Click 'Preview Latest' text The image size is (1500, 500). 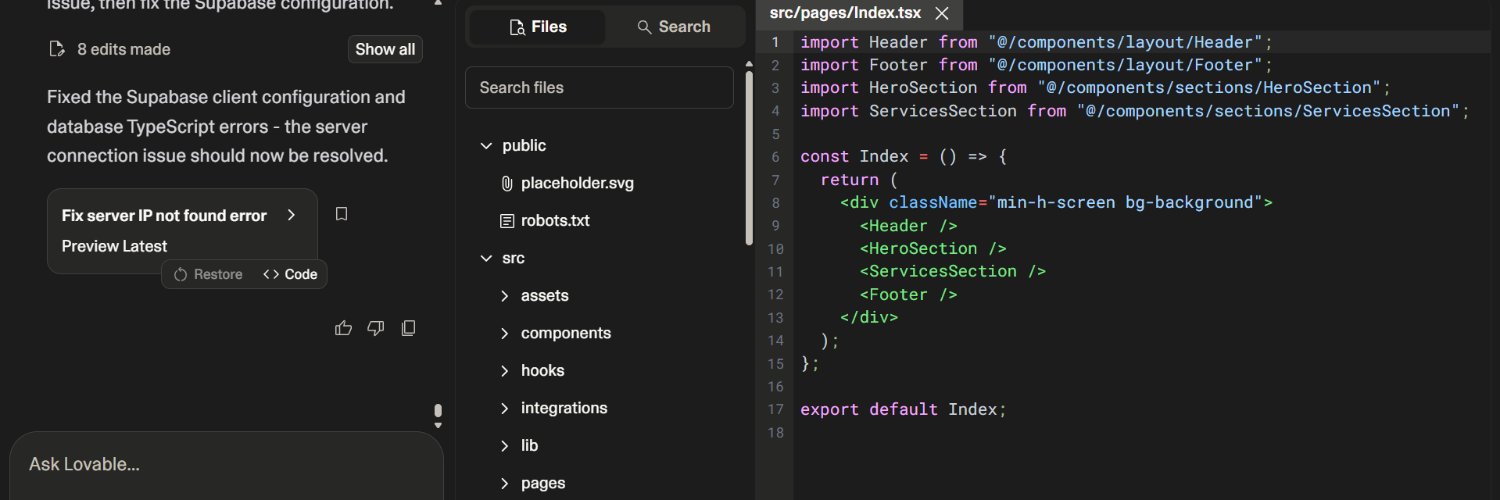click(x=115, y=246)
